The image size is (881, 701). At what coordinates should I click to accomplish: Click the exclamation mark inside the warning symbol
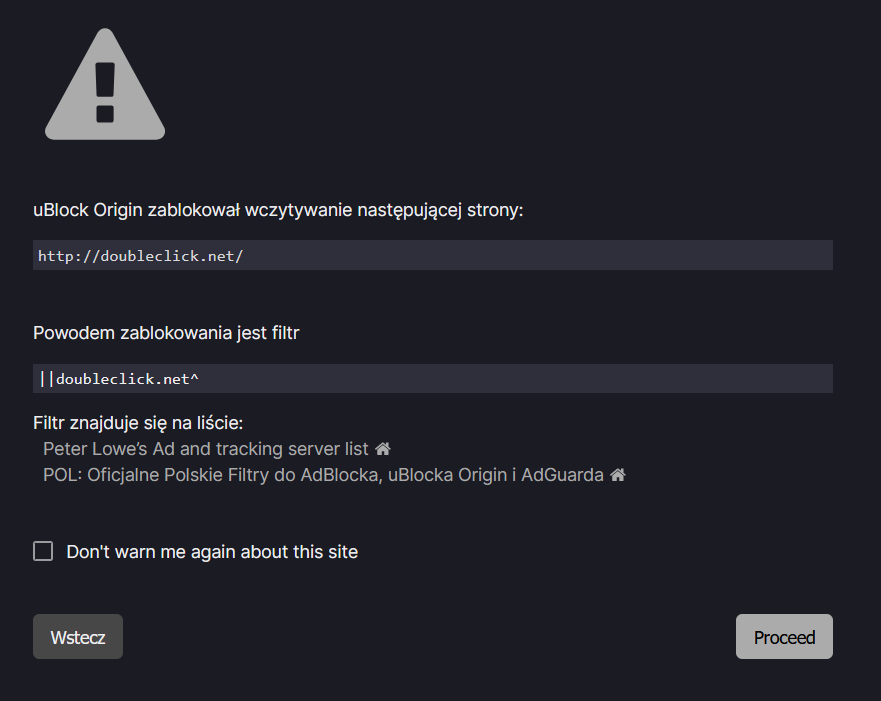pos(104,90)
